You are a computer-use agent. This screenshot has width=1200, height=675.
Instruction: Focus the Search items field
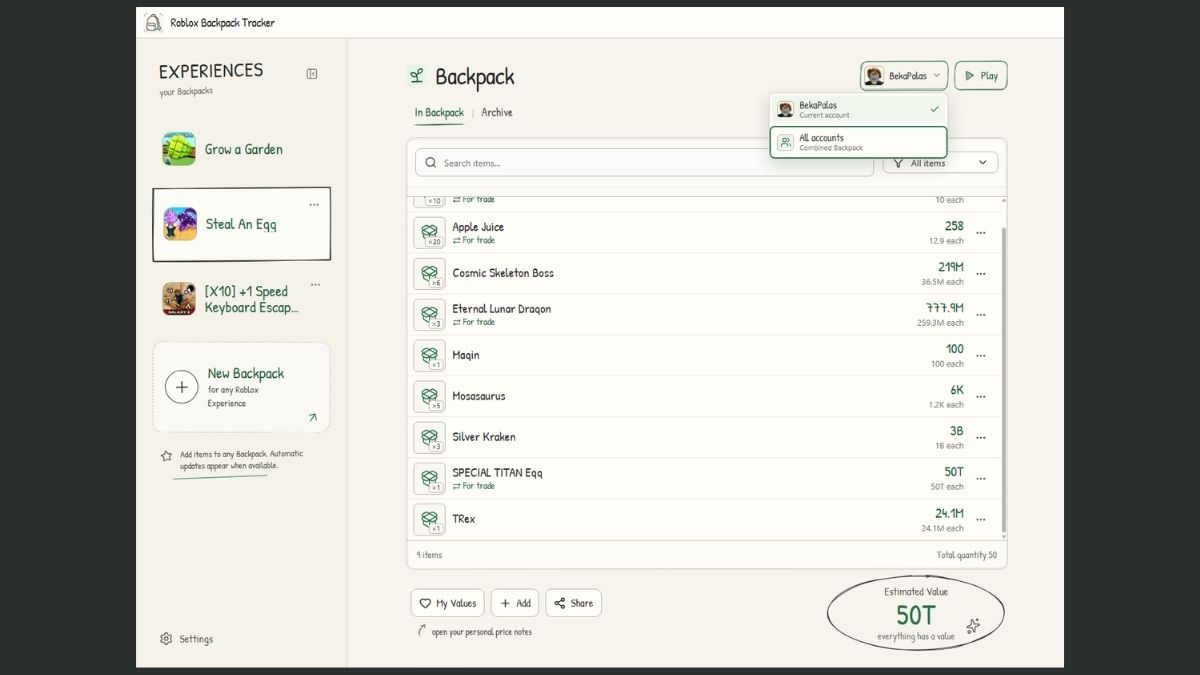pyautogui.click(x=644, y=163)
